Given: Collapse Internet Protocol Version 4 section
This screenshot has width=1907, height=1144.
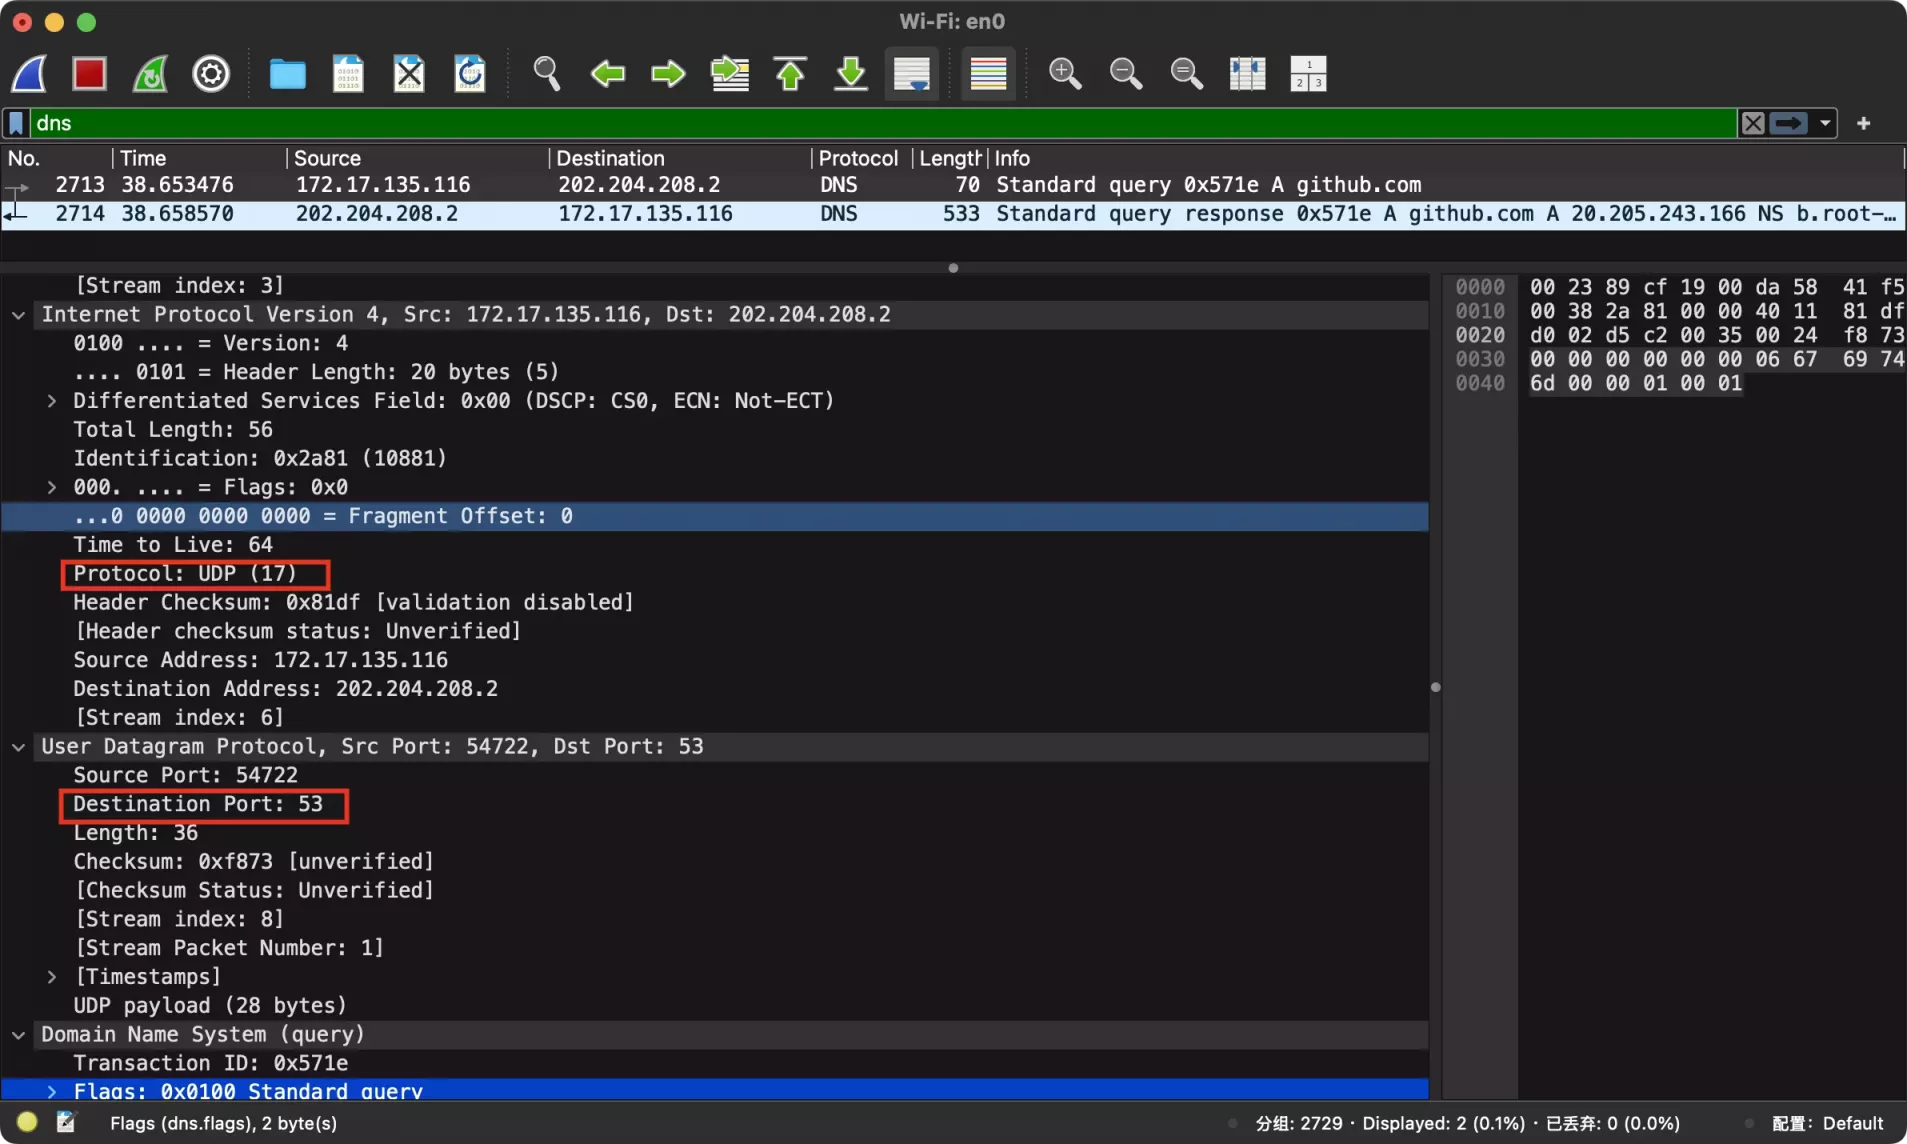Looking at the screenshot, I should (19, 315).
